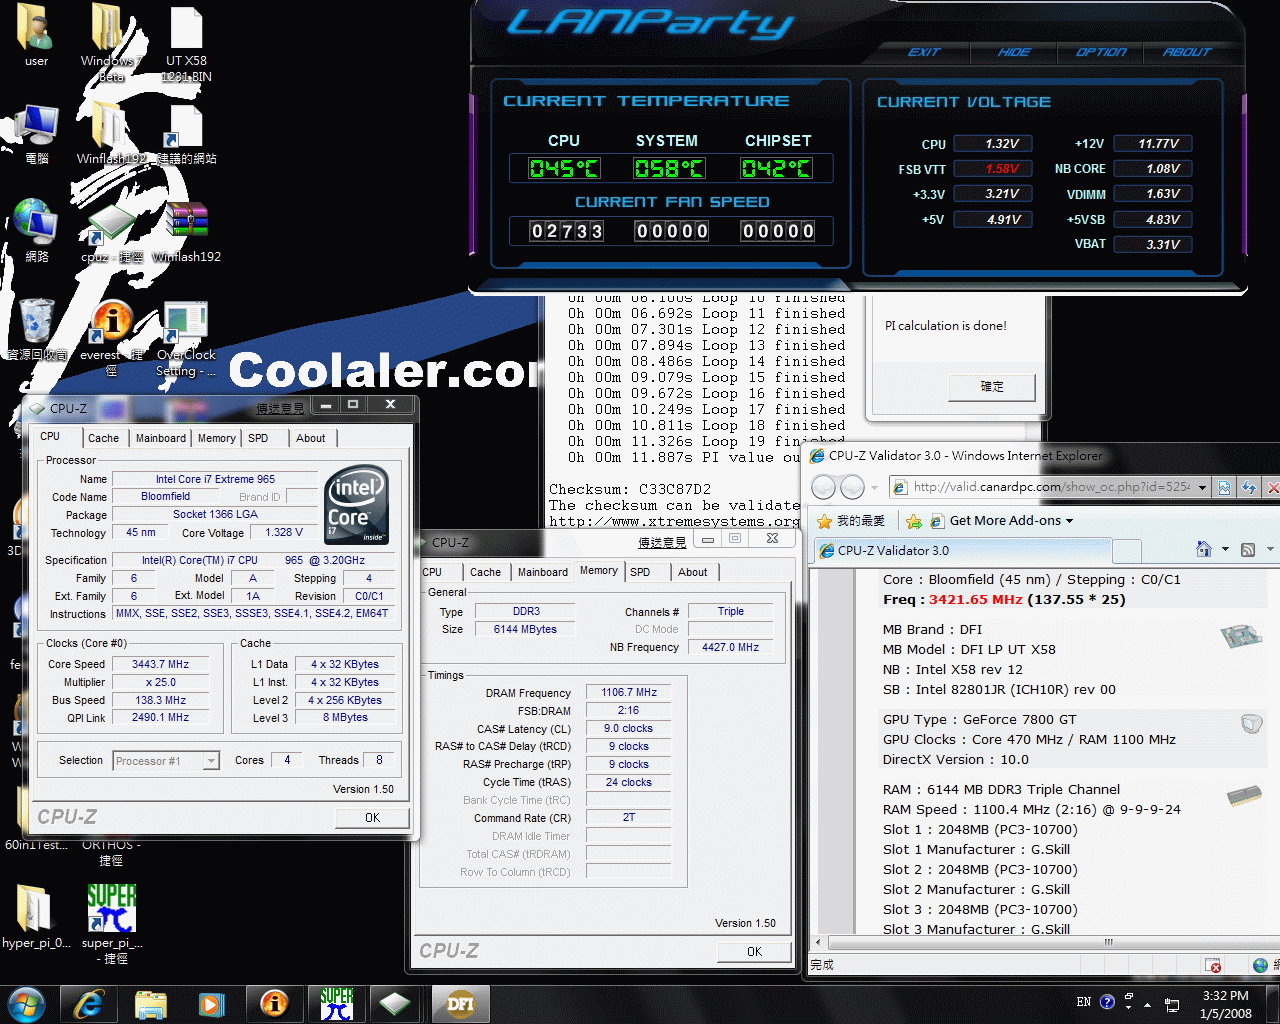1280x1024 pixels.
Task: Switch to the DFI LANParty taskbar button
Action: pyautogui.click(x=460, y=1004)
